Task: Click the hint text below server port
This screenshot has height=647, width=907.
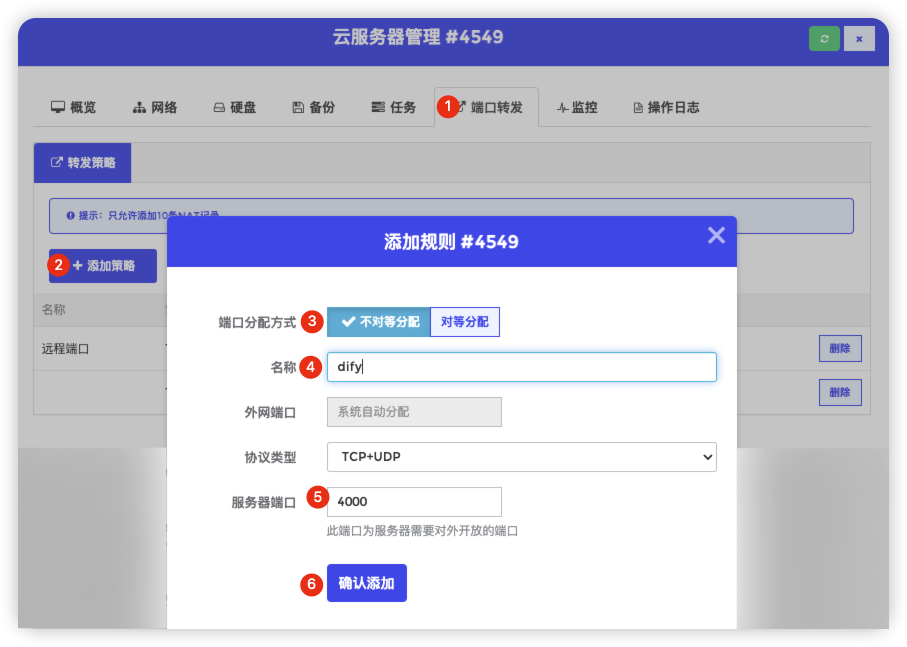Action: (x=422, y=531)
